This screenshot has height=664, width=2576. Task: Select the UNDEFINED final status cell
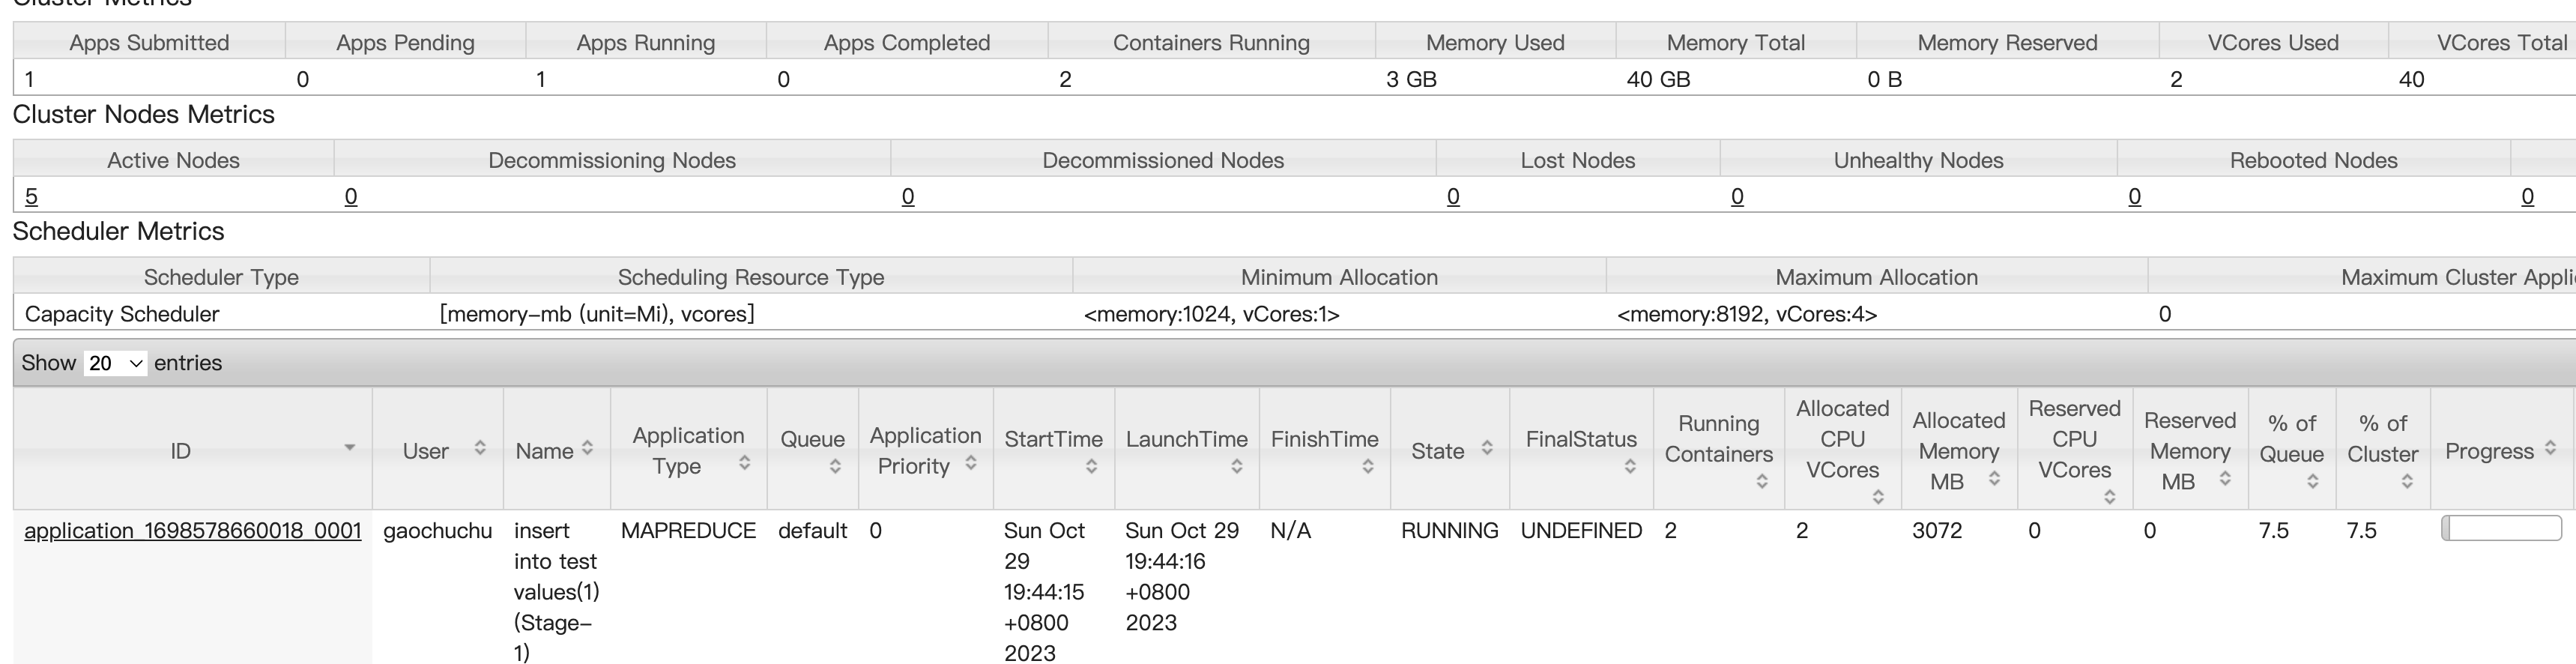pos(1581,530)
